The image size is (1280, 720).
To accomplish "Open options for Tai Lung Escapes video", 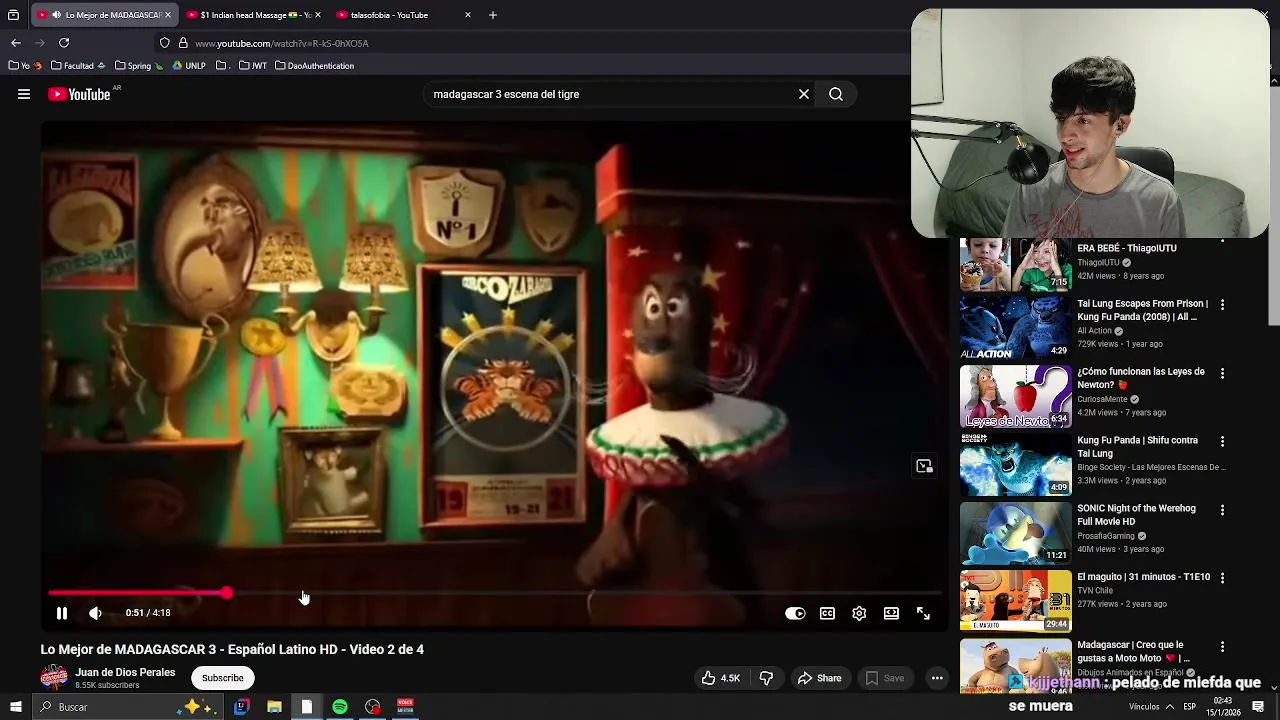I will [x=1222, y=304].
